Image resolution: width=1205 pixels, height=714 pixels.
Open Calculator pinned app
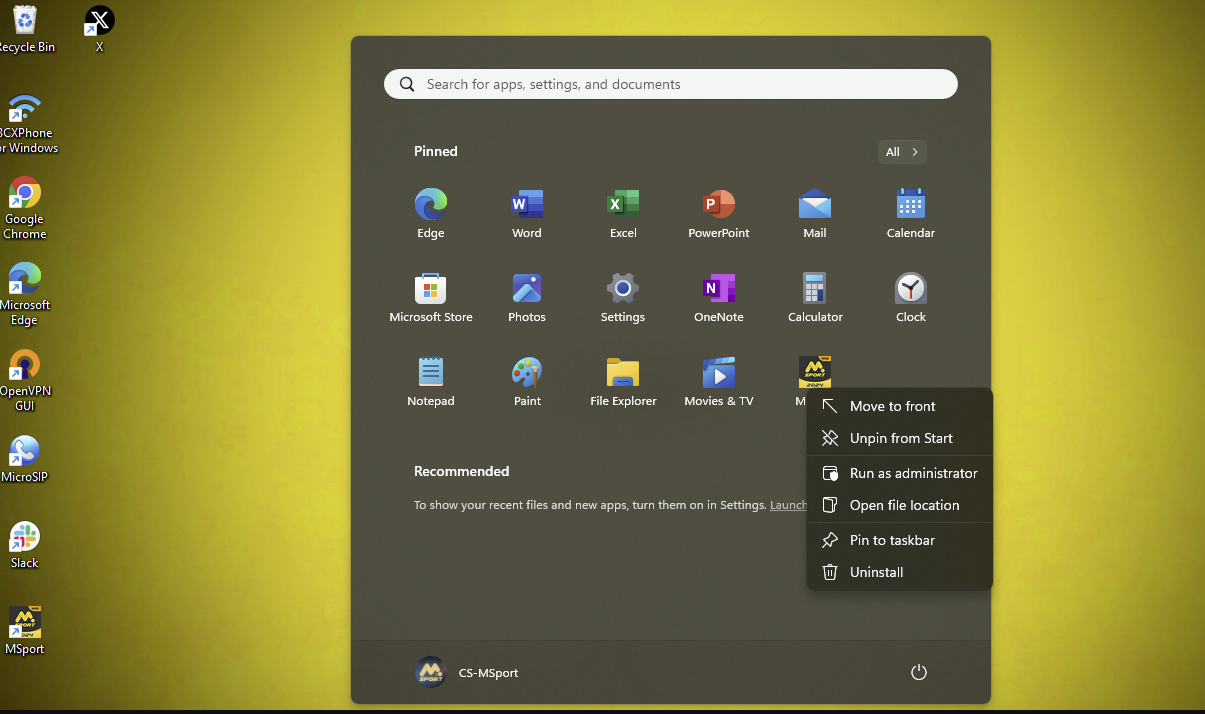[814, 297]
